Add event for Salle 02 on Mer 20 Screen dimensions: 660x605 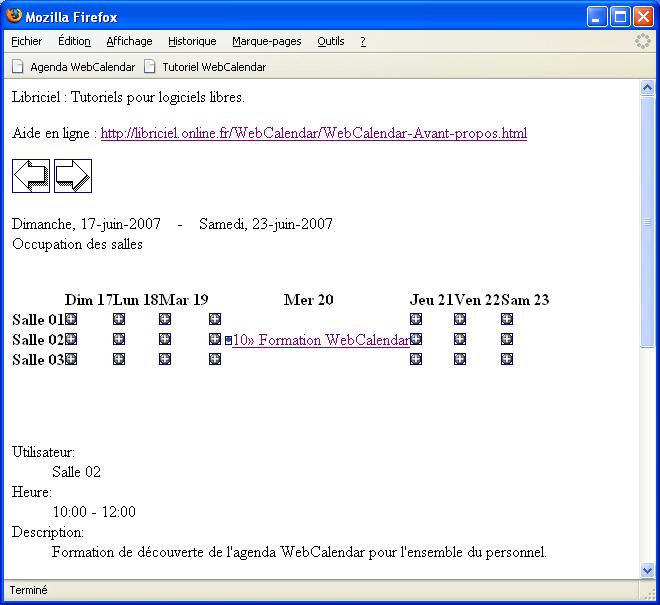(x=215, y=339)
